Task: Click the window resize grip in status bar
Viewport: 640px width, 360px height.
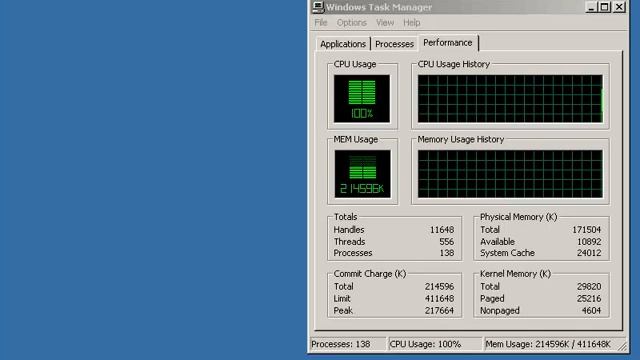Action: tap(622, 346)
